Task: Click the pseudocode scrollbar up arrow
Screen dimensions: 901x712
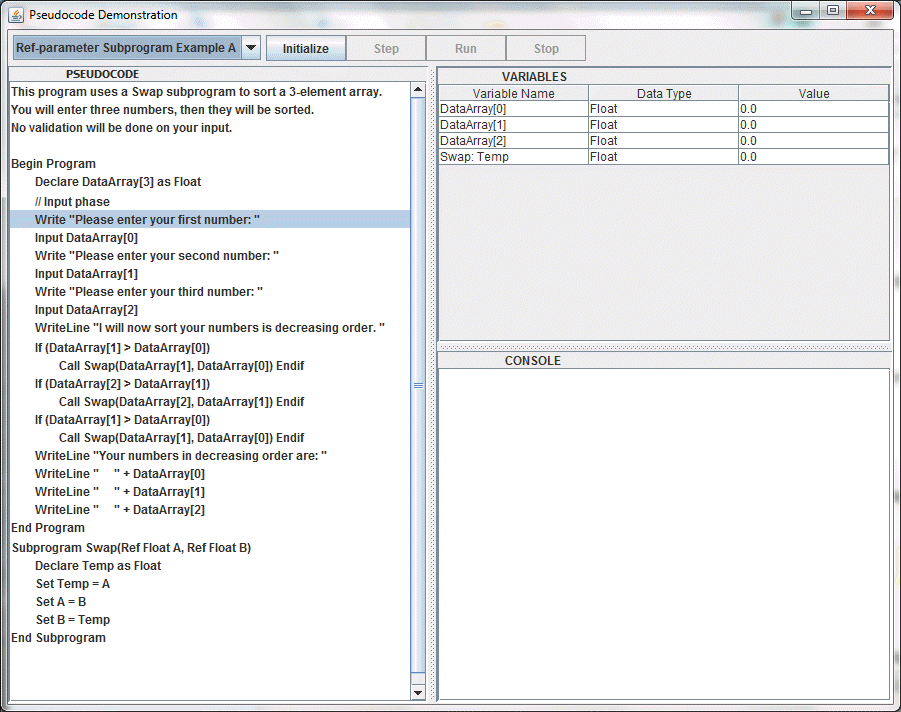Action: coord(418,90)
